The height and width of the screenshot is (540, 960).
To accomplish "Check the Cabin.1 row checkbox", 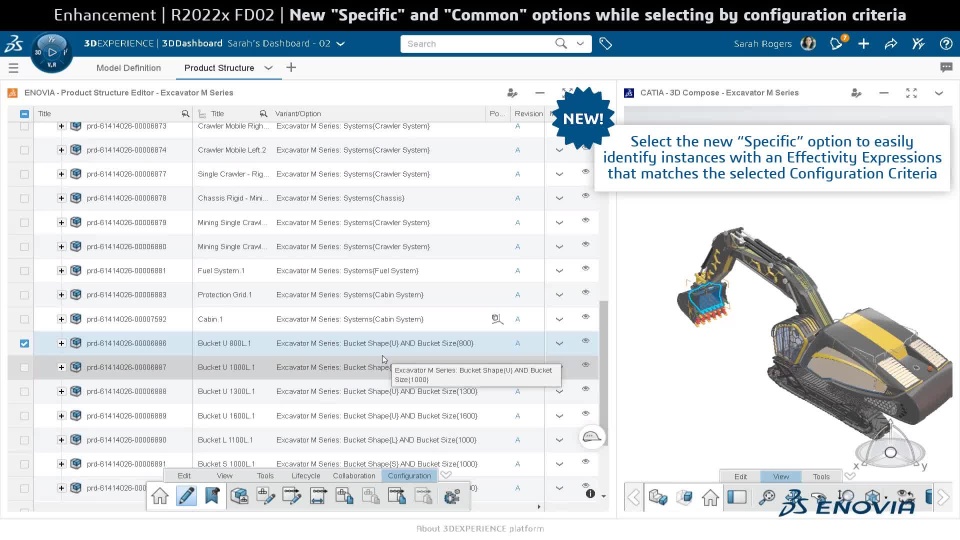I will (x=24, y=319).
